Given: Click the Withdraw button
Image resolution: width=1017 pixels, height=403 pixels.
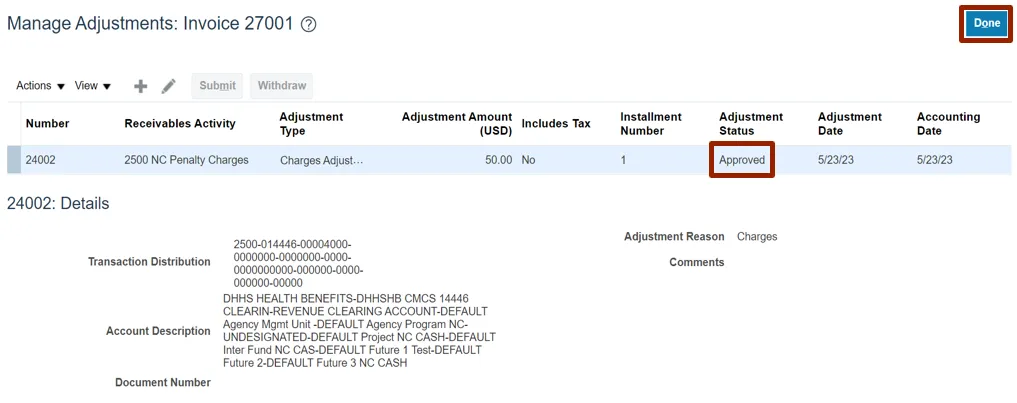Looking at the screenshot, I should coord(282,86).
